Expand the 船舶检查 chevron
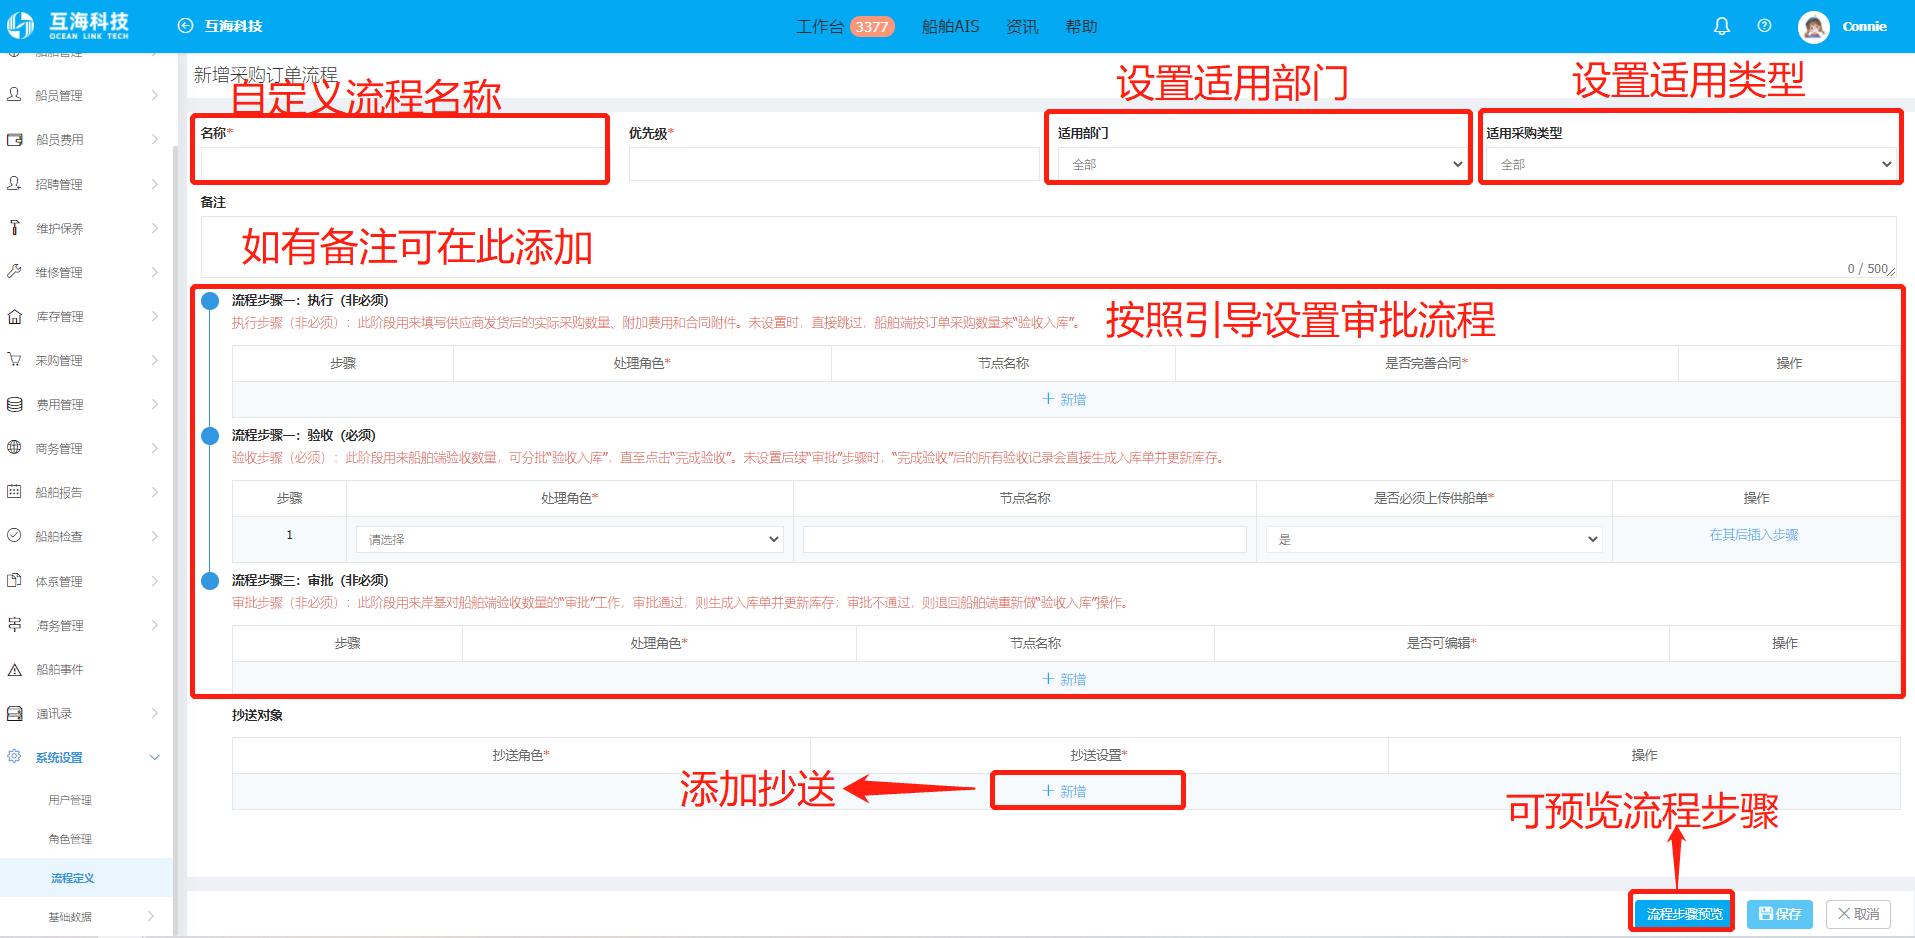 (155, 536)
